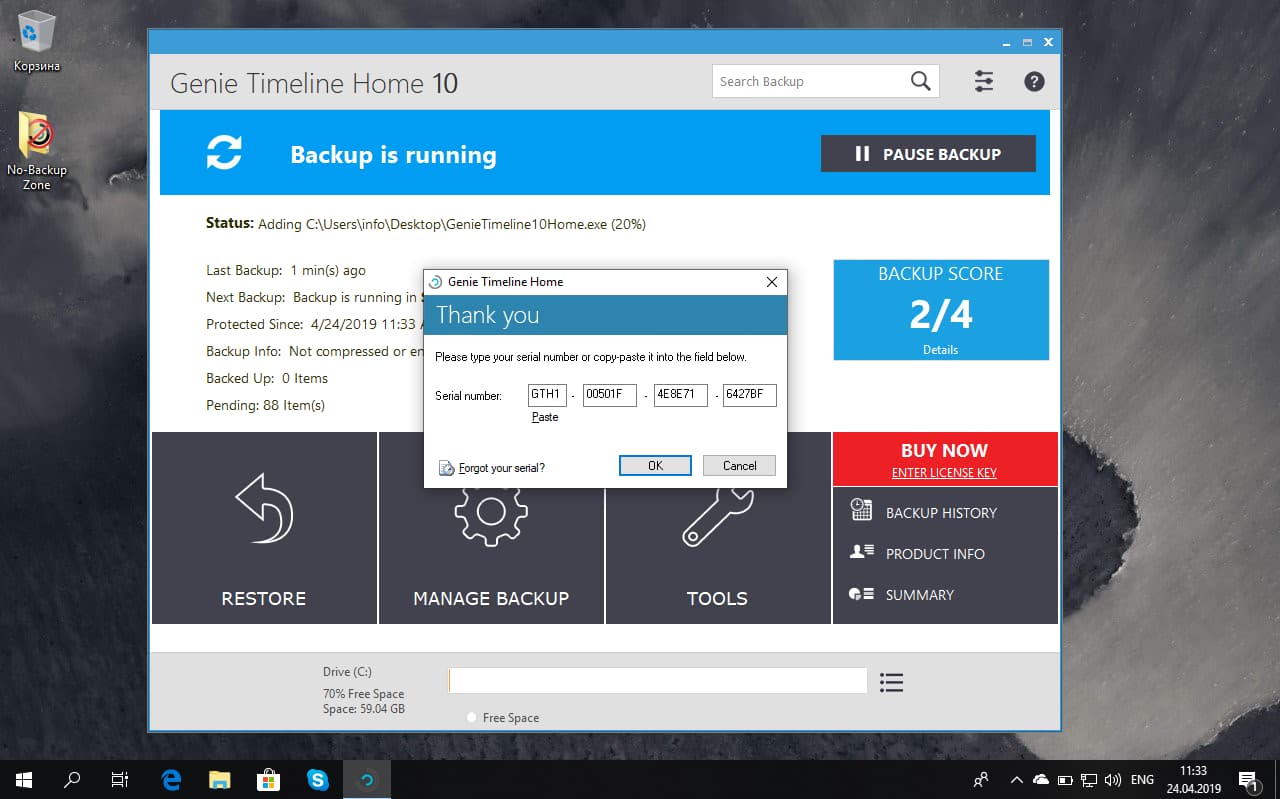Confirm the serial number with OK
1280x799 pixels.
655,465
